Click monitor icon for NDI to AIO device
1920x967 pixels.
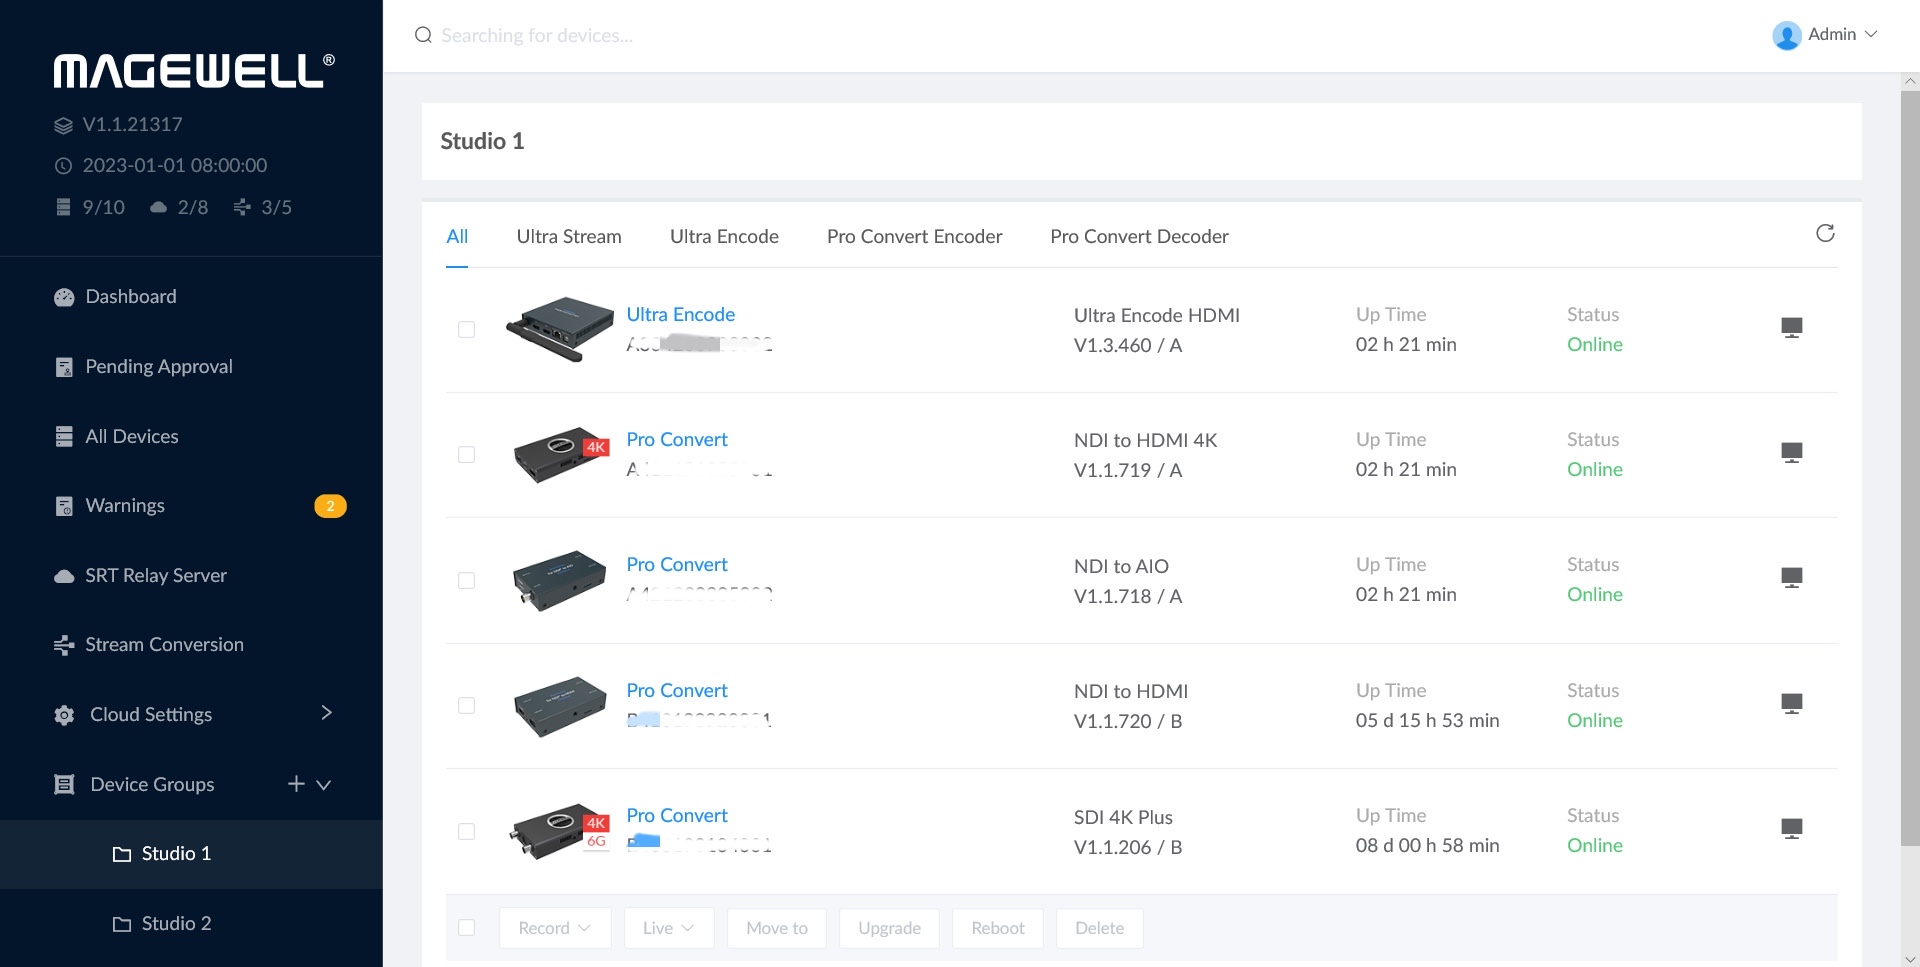[x=1791, y=578]
